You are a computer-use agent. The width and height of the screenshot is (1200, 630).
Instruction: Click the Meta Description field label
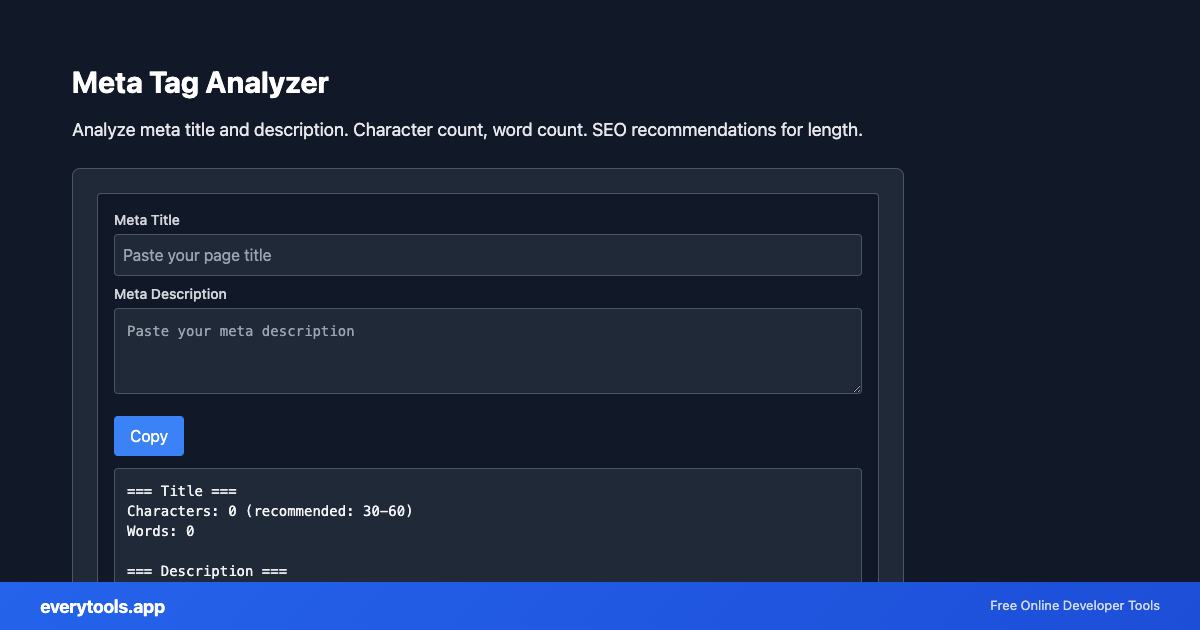(x=170, y=294)
